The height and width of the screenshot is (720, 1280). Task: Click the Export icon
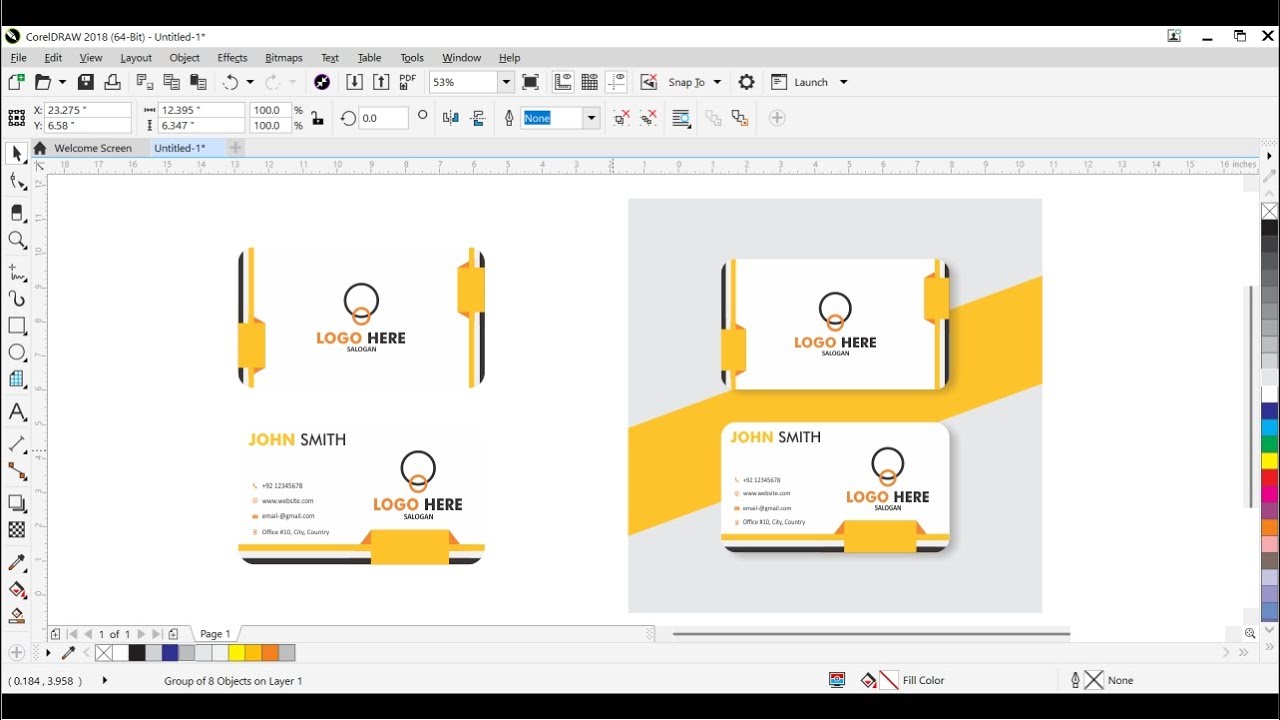[x=381, y=82]
